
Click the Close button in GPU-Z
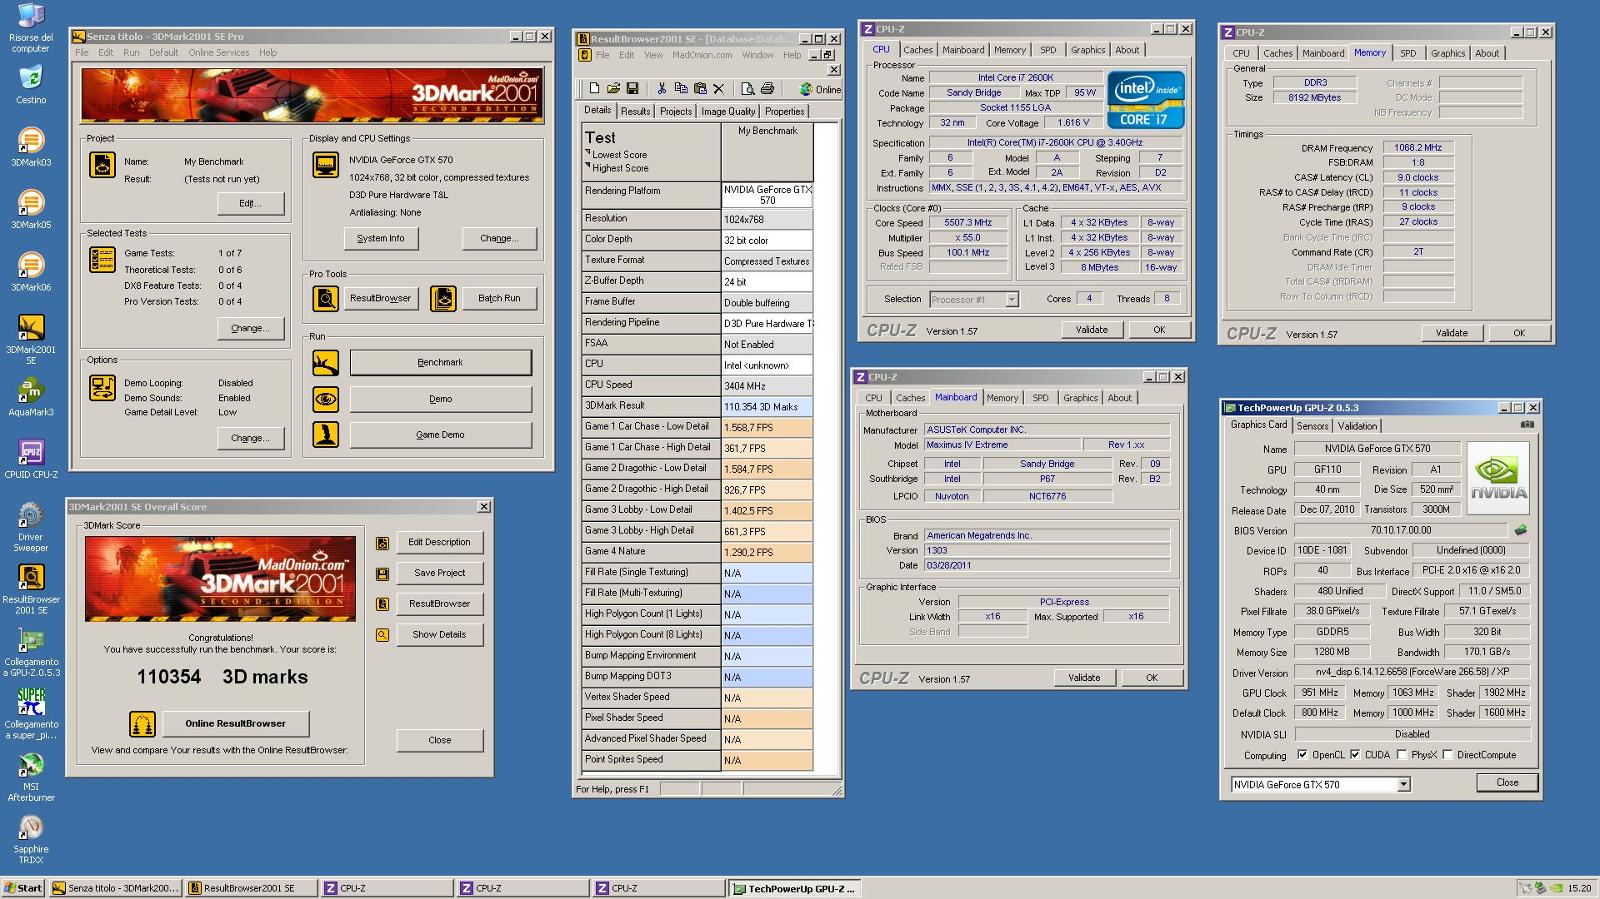pyautogui.click(x=1507, y=783)
